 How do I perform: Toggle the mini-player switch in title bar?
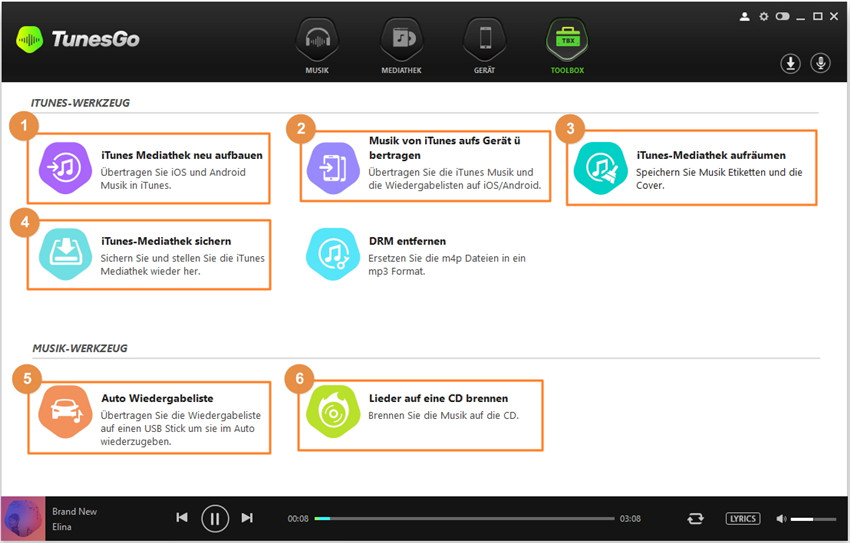(x=782, y=17)
